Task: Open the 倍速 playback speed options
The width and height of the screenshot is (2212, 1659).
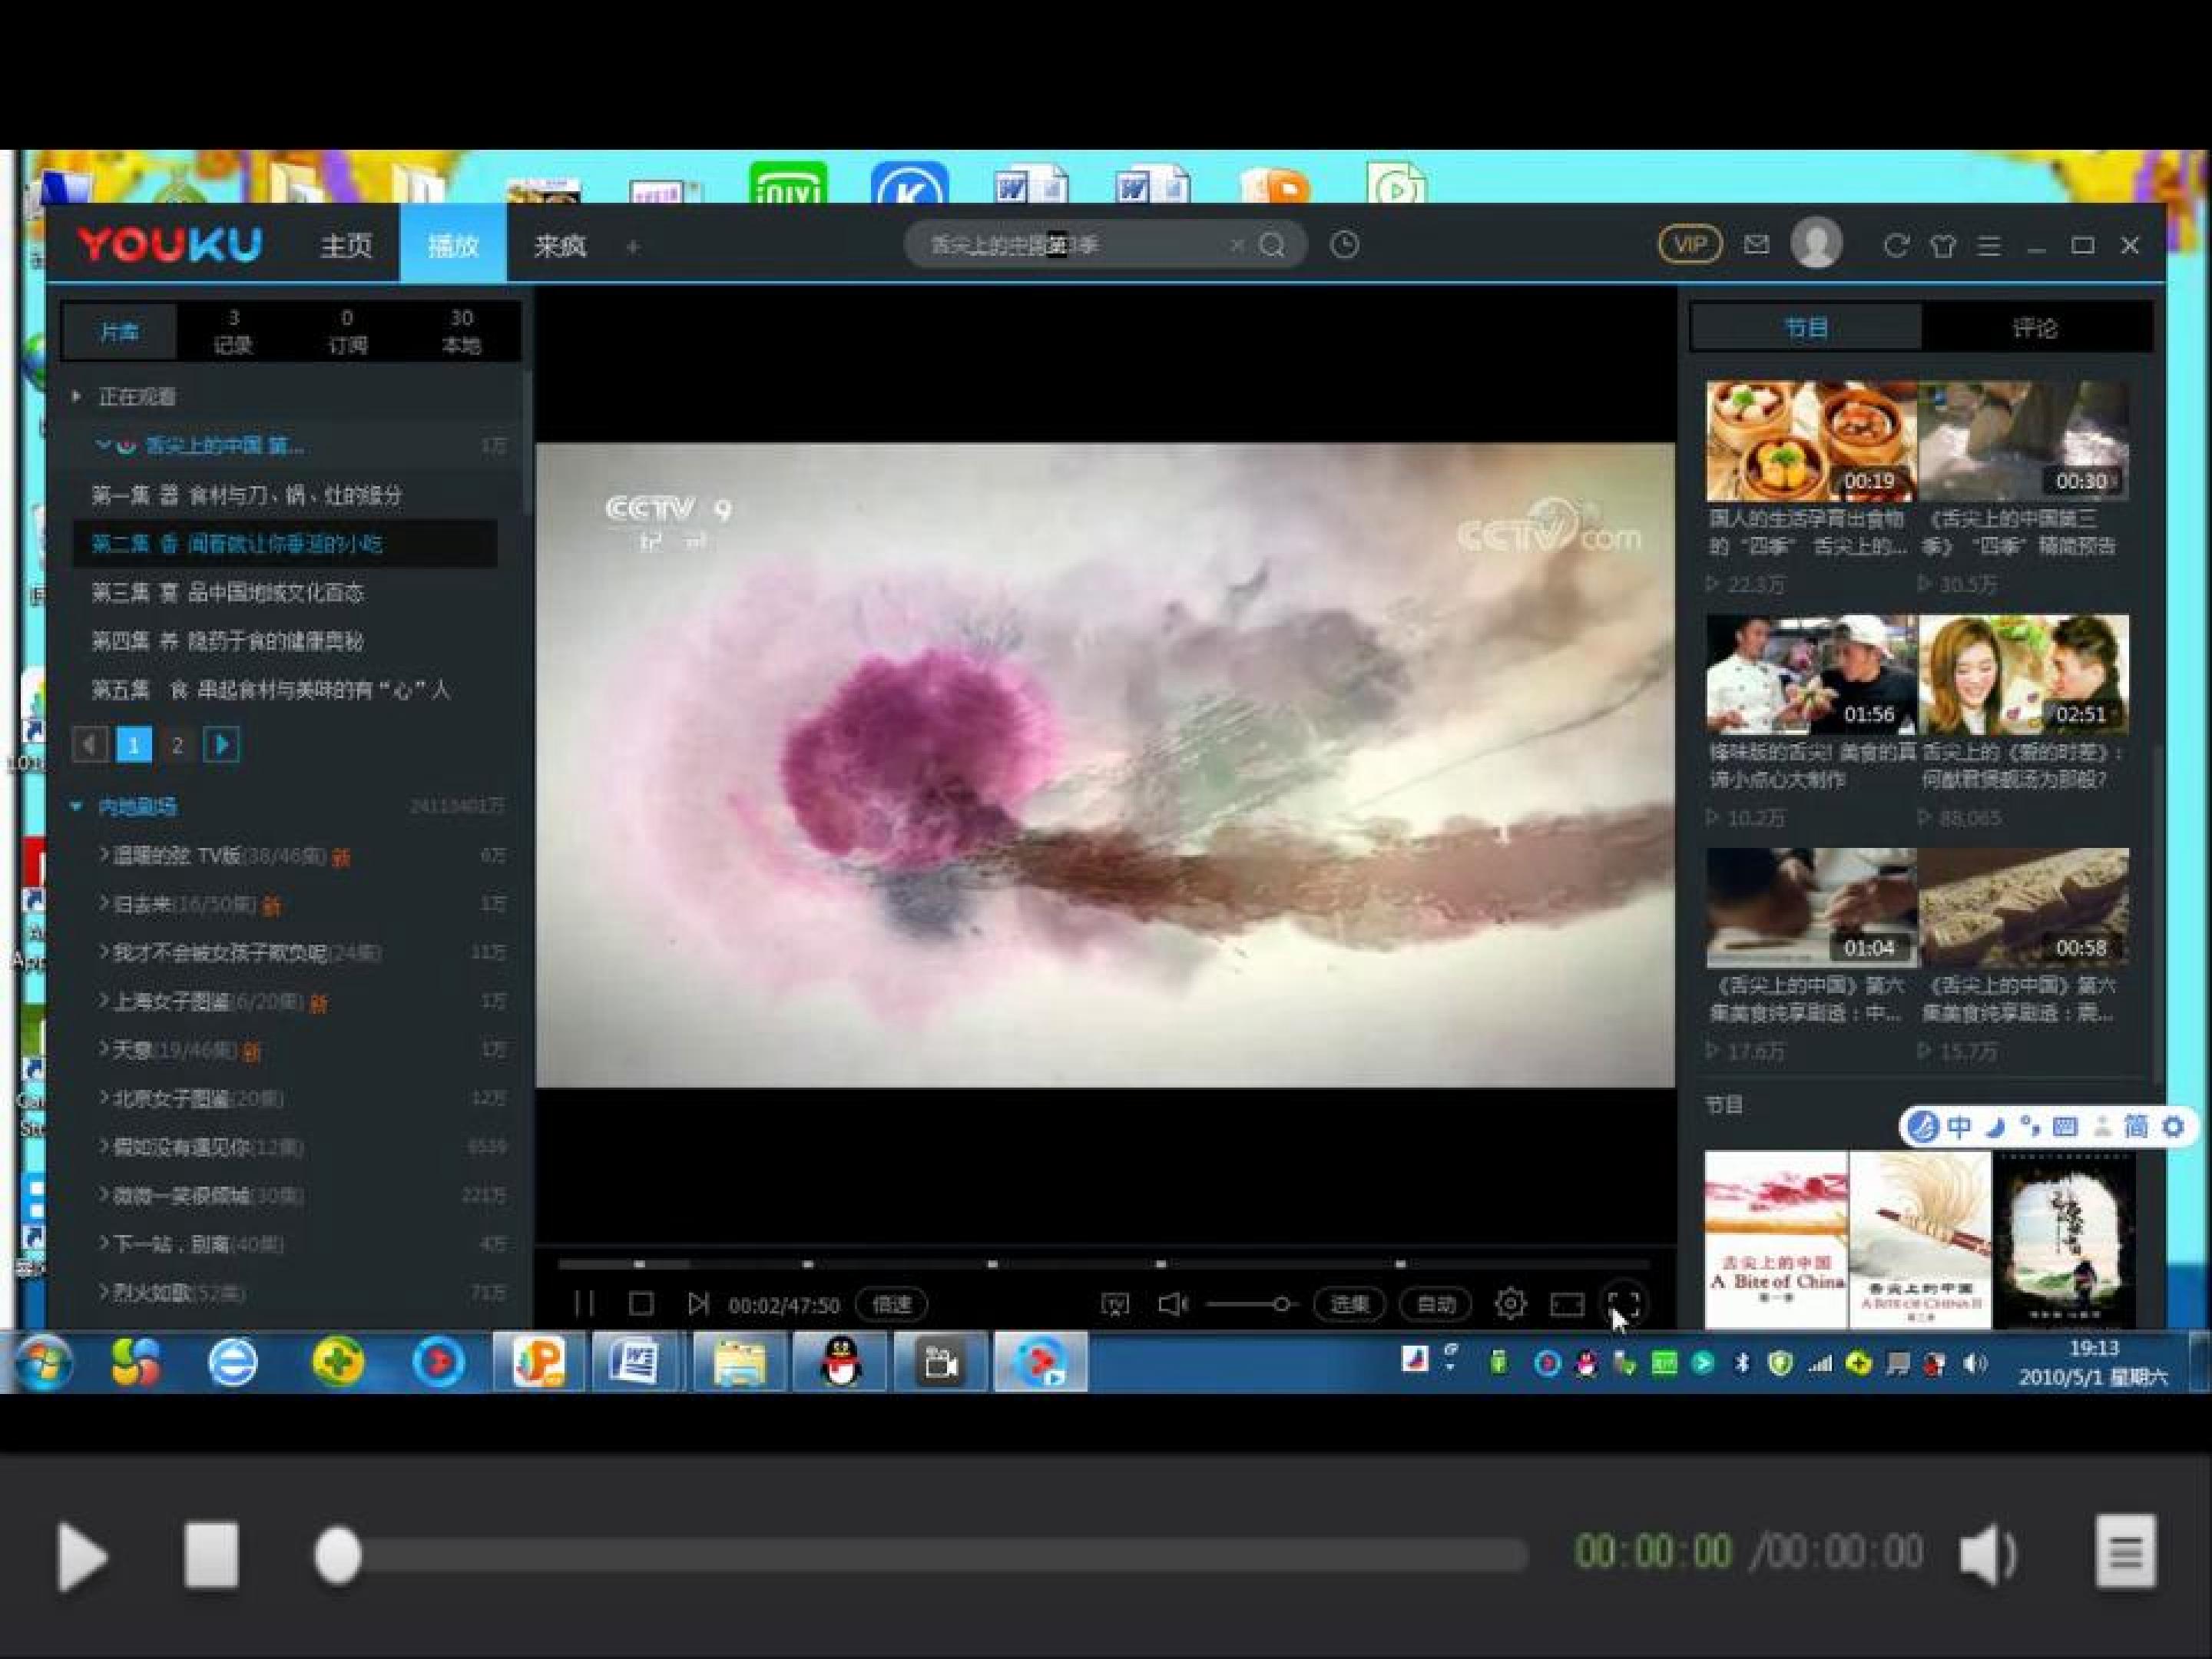Action: pyautogui.click(x=892, y=1304)
